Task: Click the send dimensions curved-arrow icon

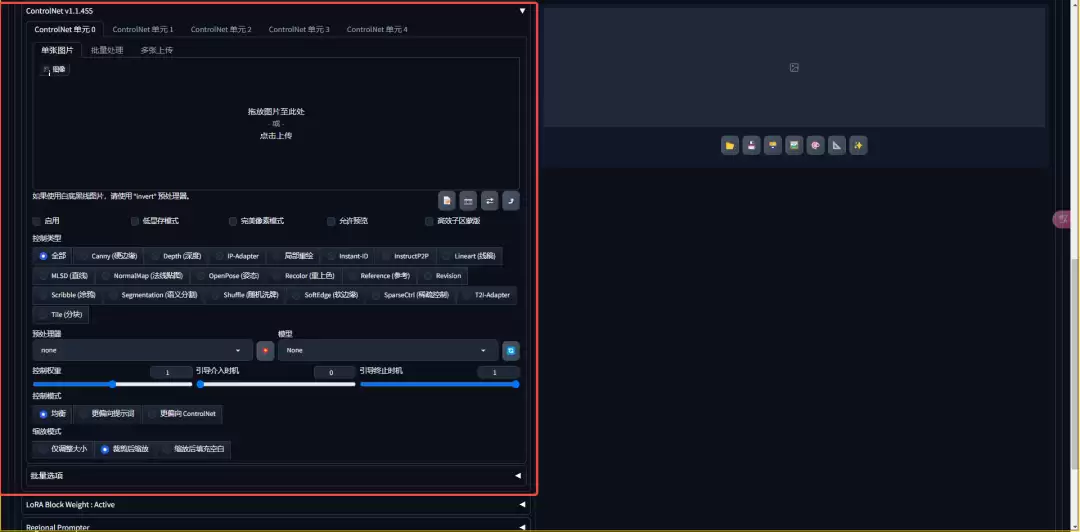Action: (511, 201)
